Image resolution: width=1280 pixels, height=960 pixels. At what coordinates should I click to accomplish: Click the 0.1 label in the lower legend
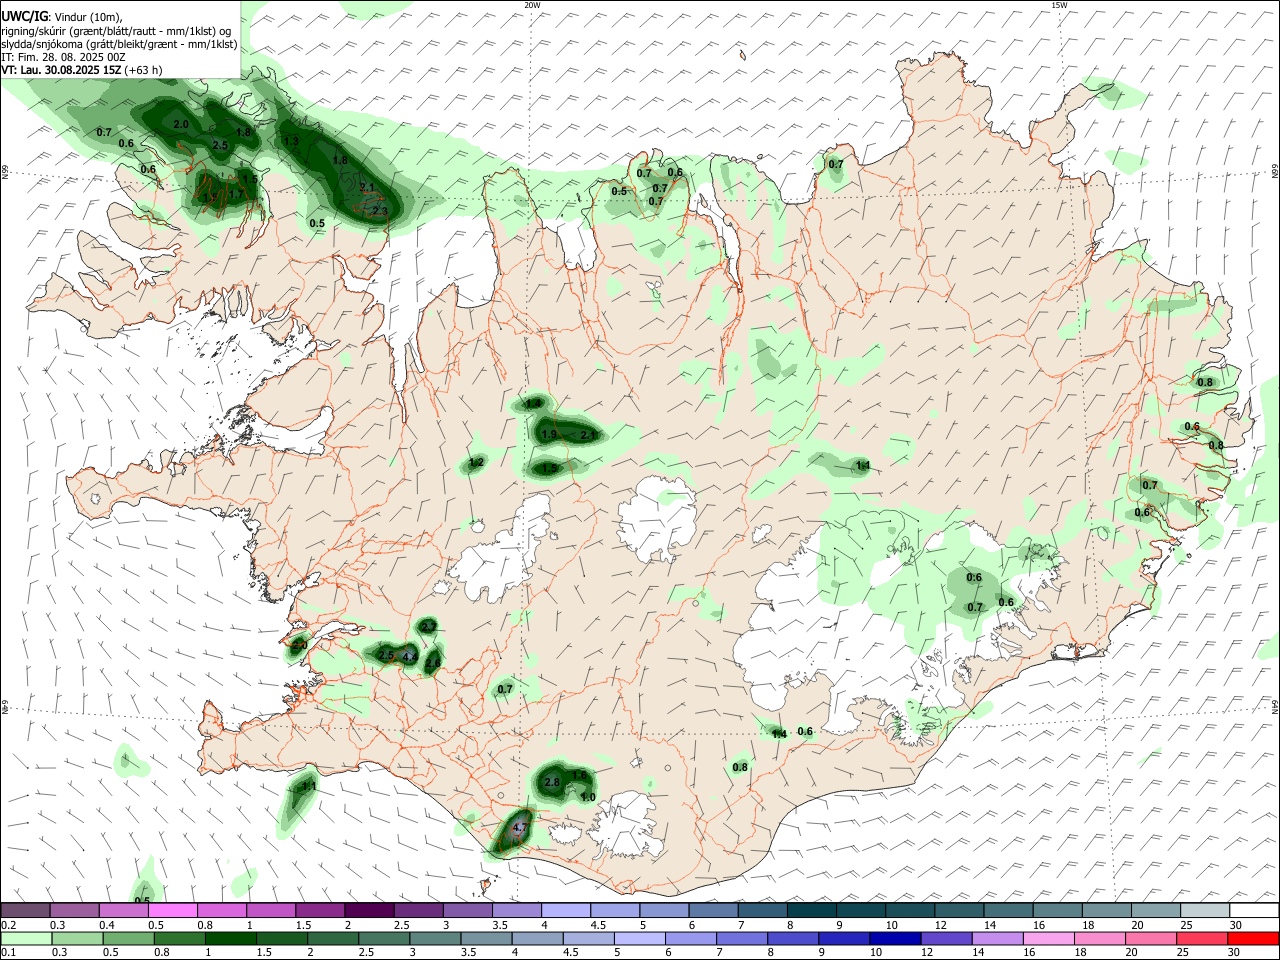(8, 952)
